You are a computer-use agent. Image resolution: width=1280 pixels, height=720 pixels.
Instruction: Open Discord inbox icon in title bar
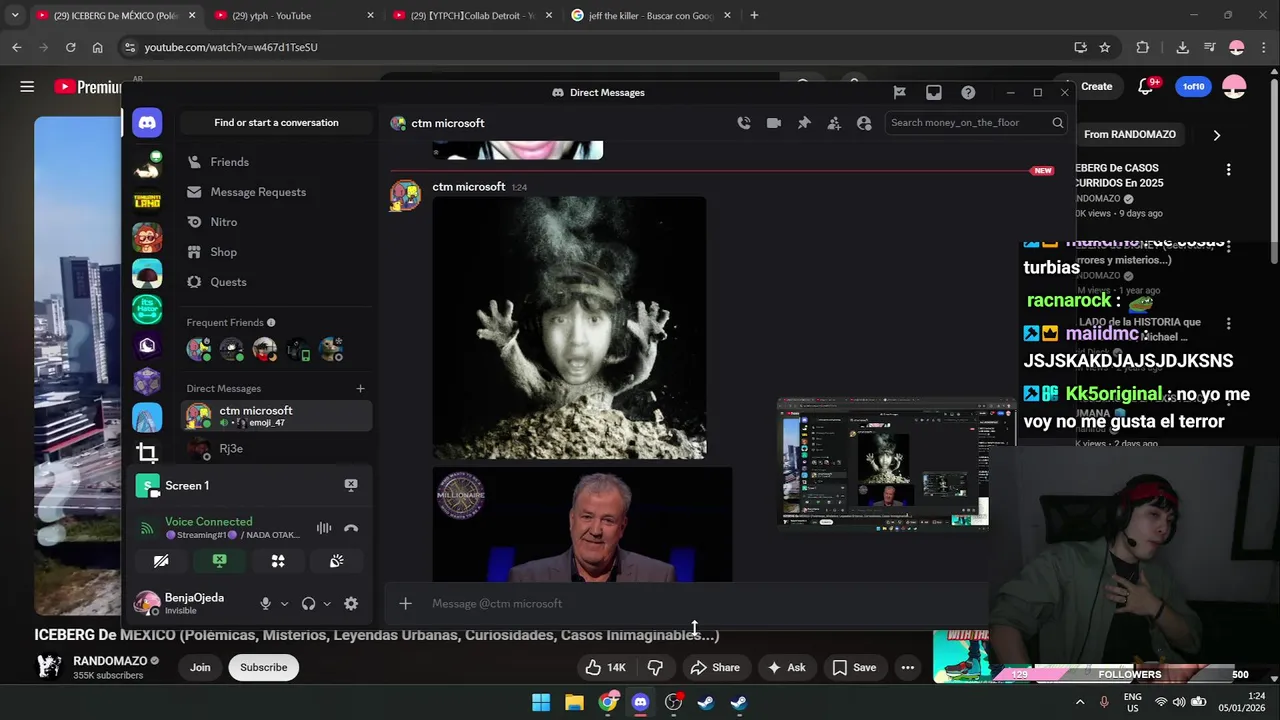[934, 92]
